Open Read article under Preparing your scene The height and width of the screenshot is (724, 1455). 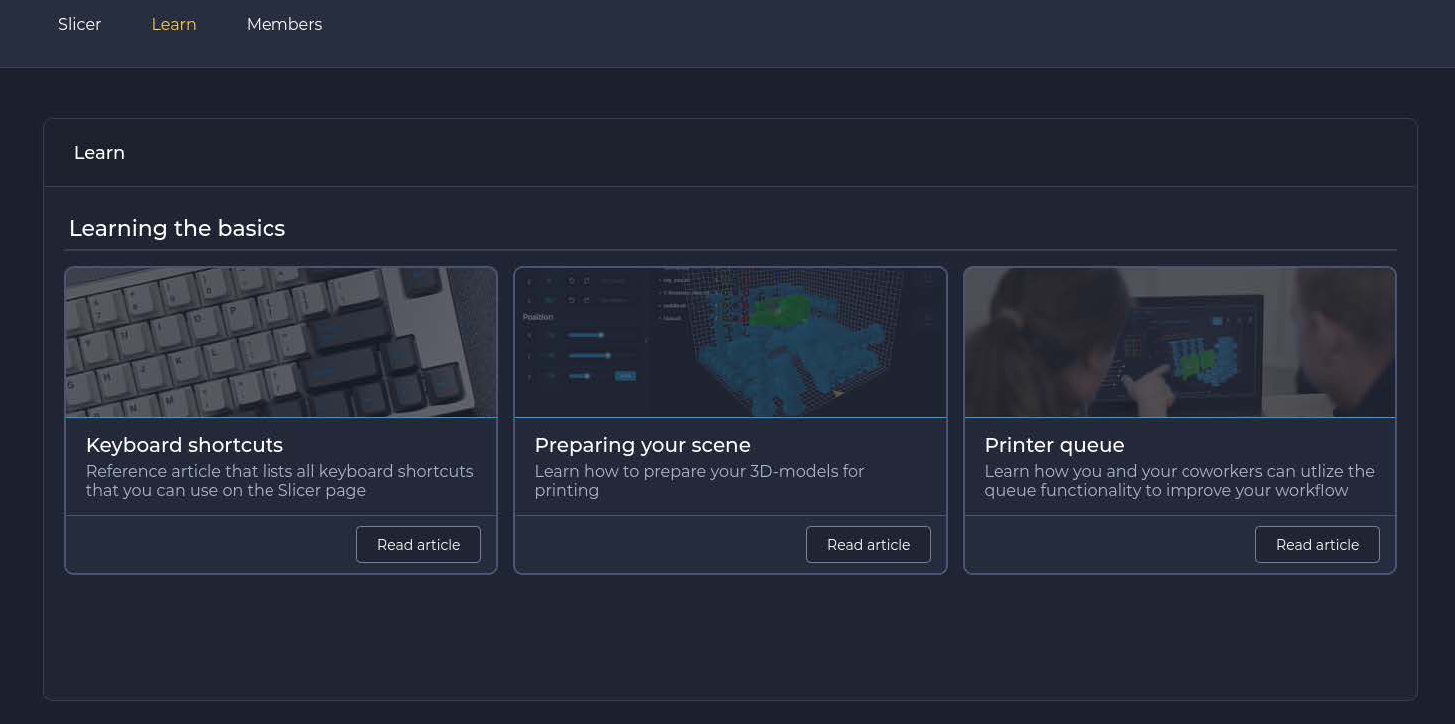pyautogui.click(x=868, y=545)
